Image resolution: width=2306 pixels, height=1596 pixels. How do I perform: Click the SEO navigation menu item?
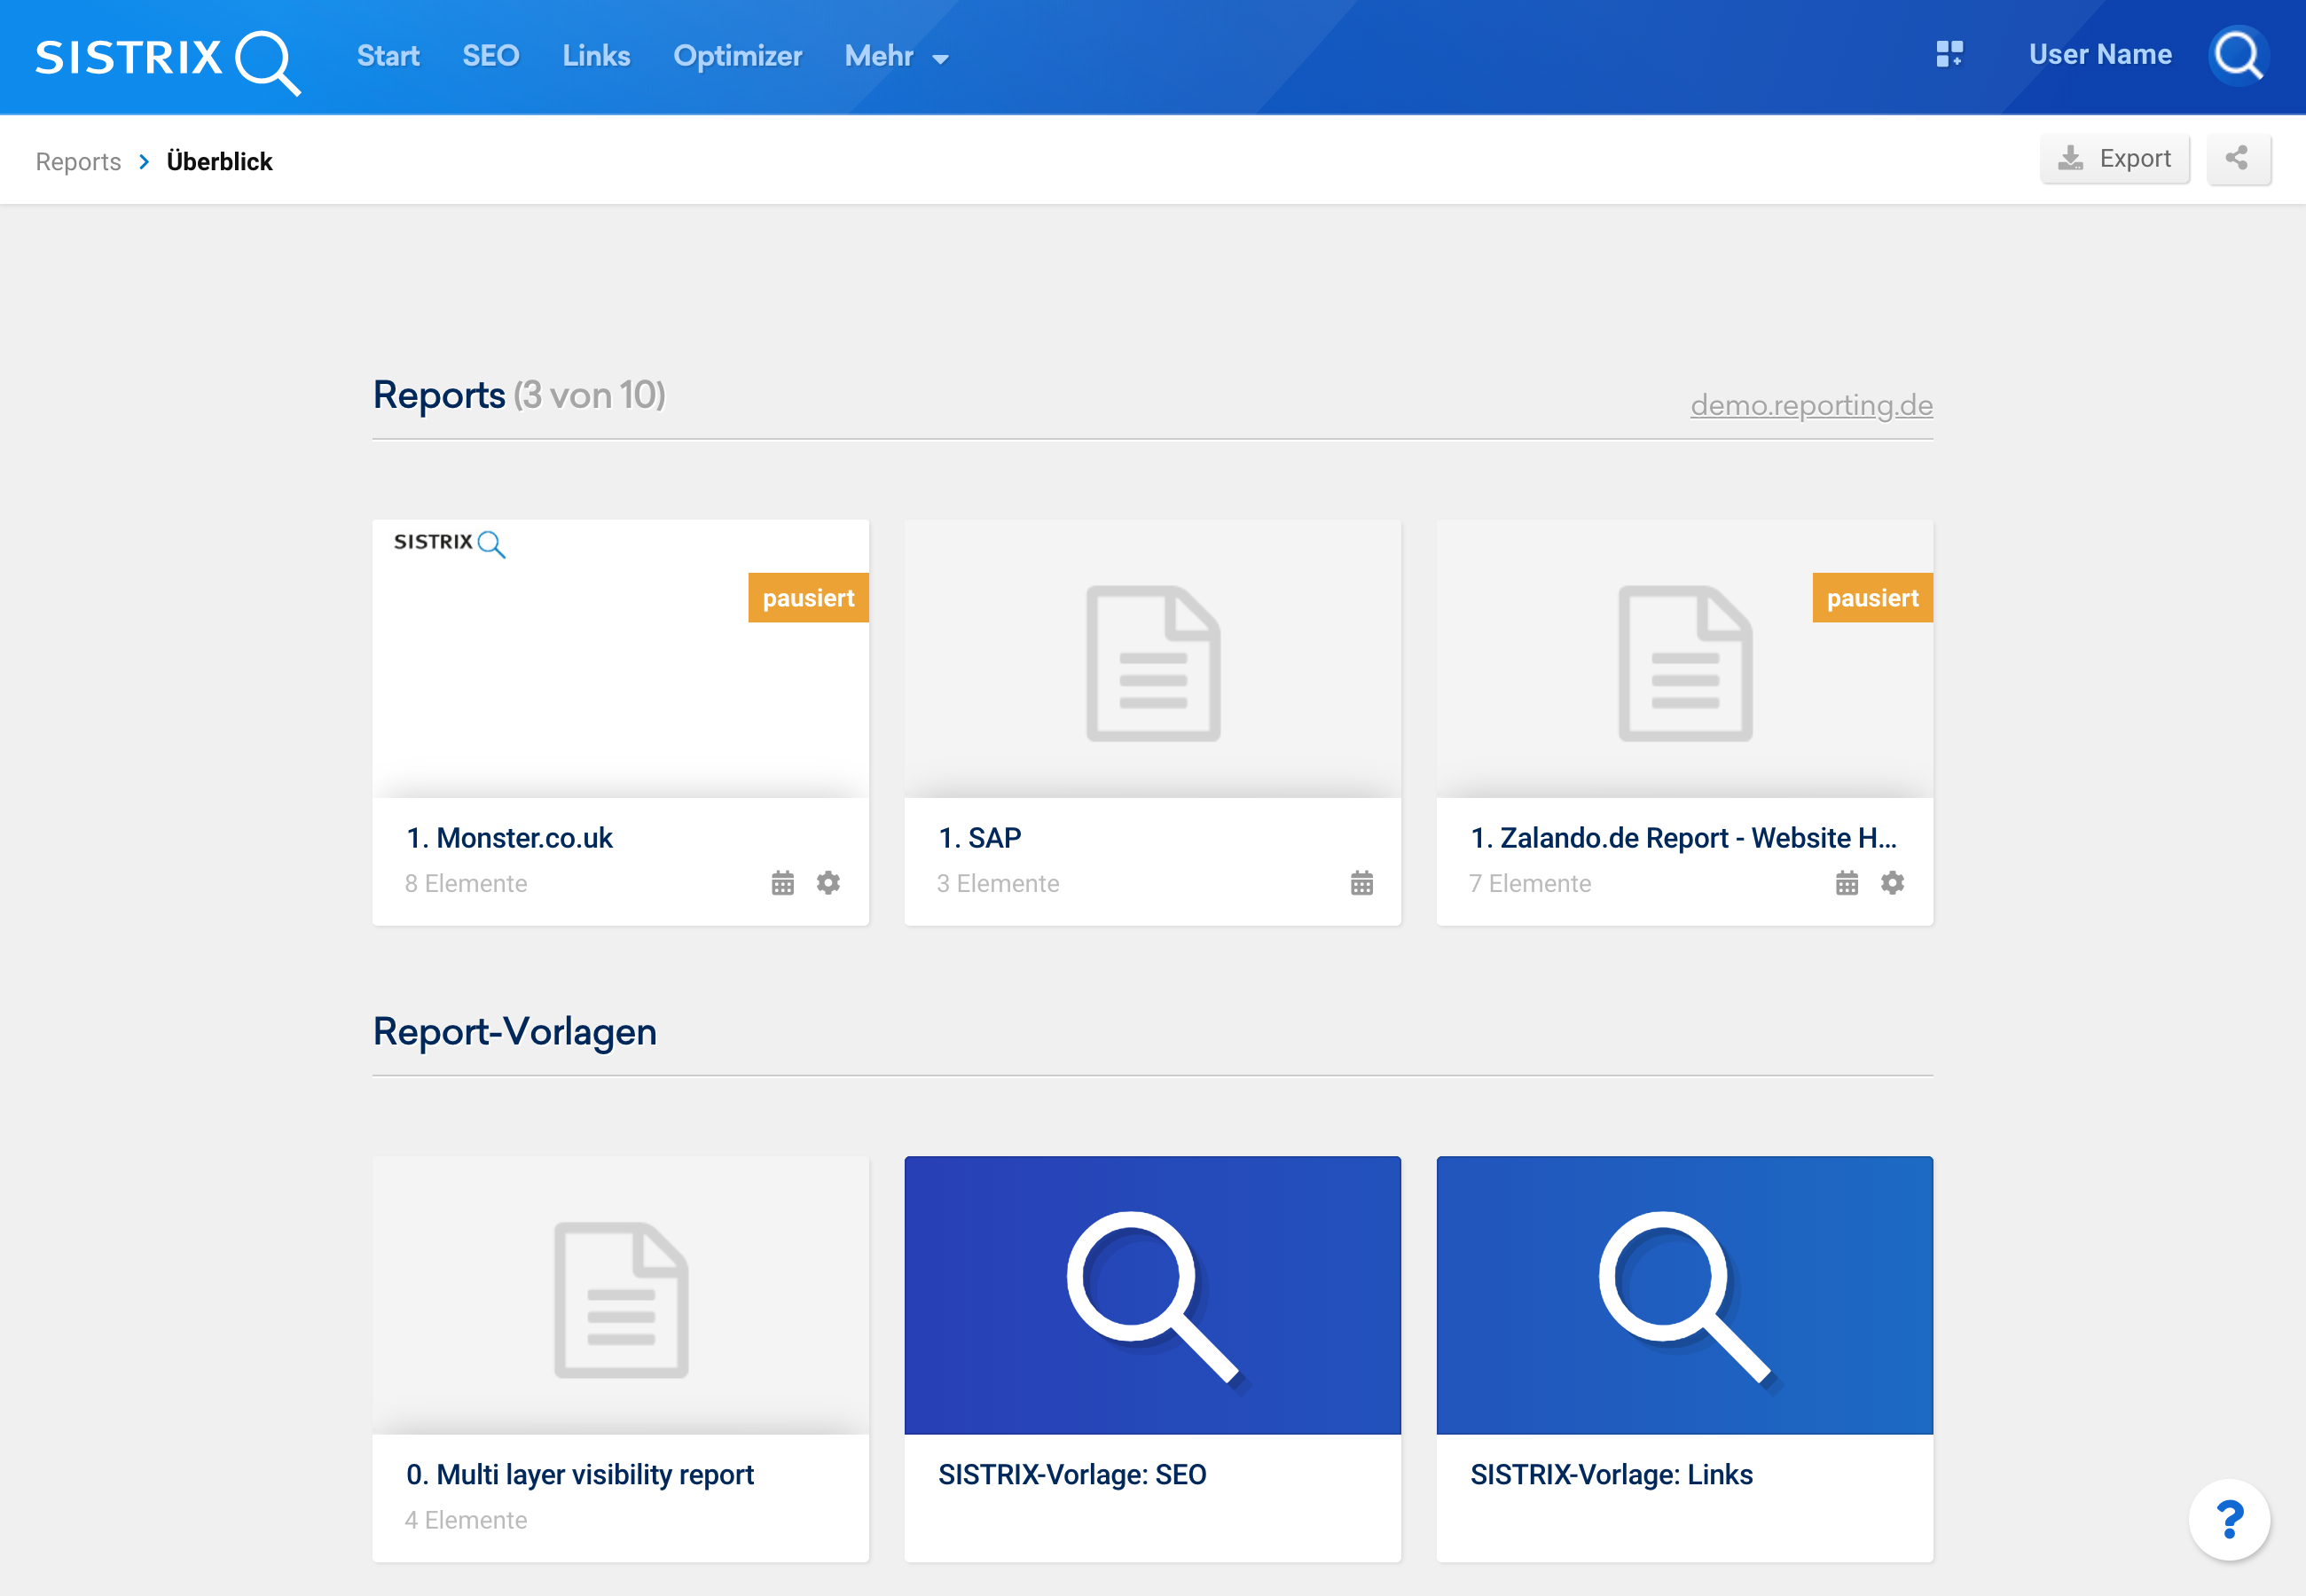490,56
